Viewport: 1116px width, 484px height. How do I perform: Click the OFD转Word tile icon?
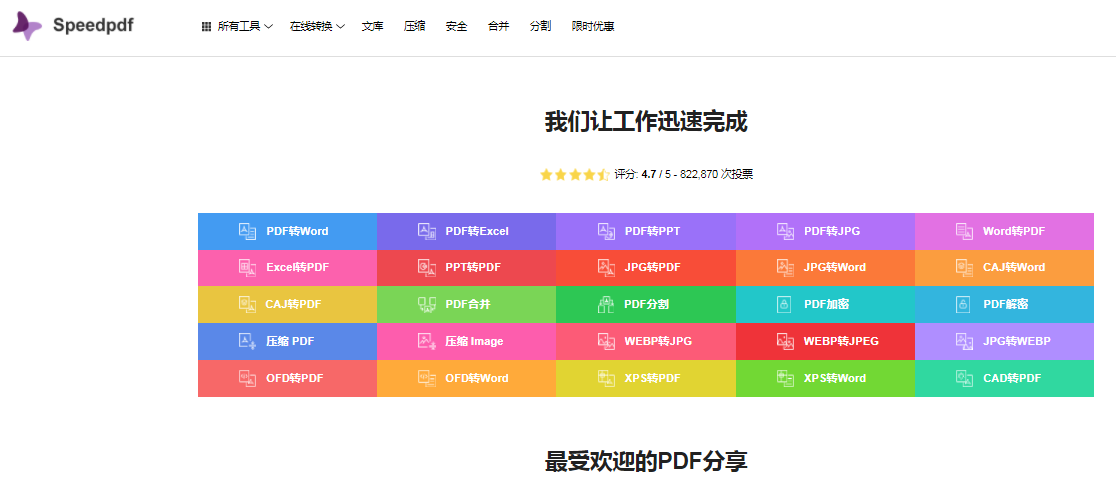click(426, 378)
